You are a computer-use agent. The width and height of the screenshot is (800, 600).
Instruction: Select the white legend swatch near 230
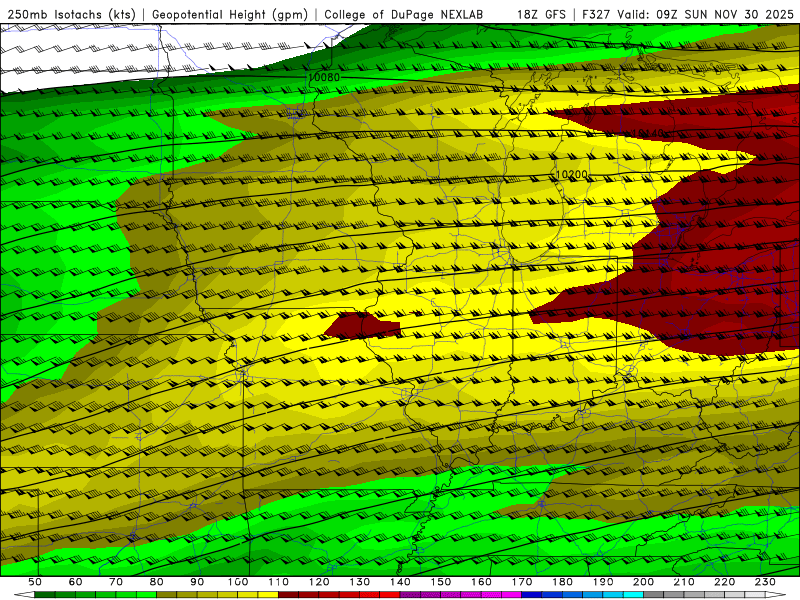coord(755,595)
